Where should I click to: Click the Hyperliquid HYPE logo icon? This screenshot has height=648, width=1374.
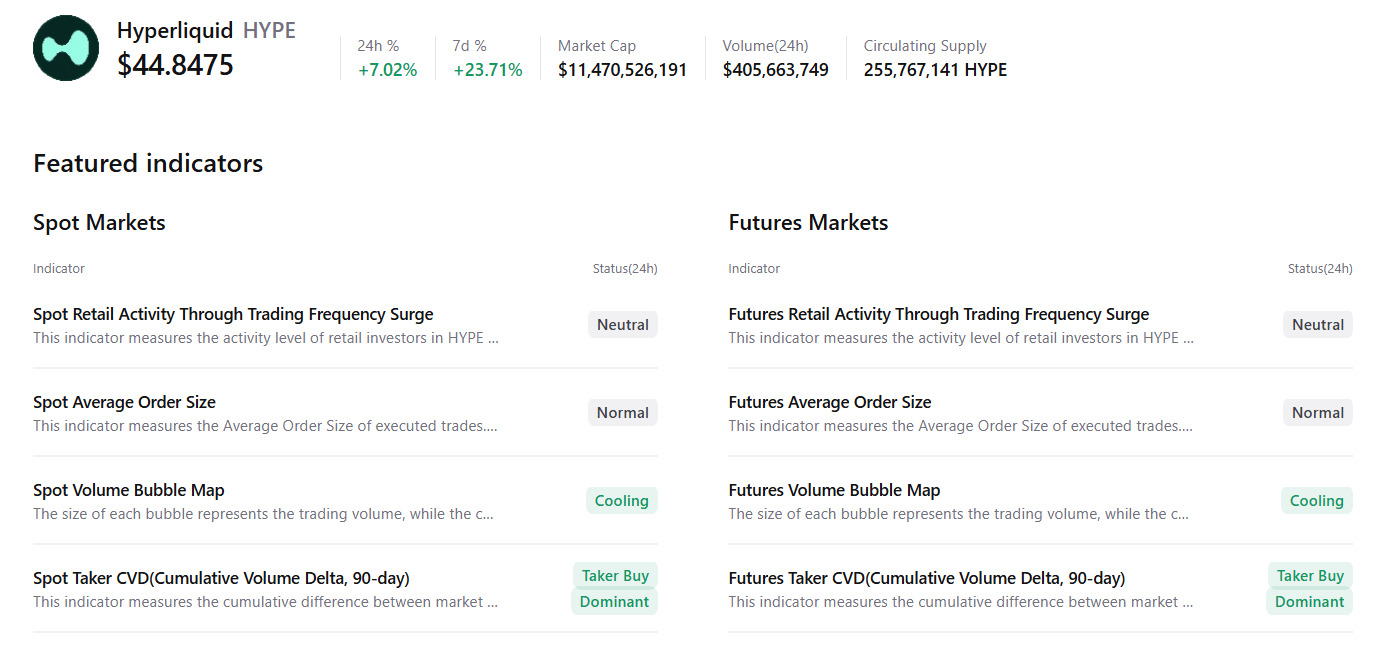pos(66,48)
